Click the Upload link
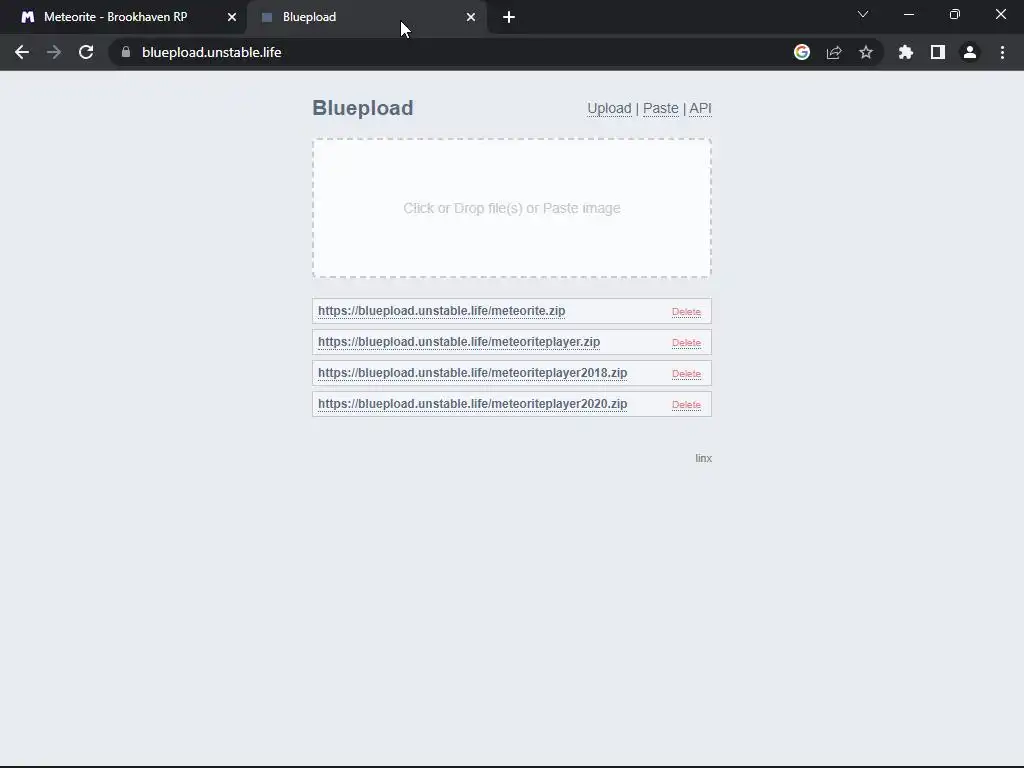Viewport: 1024px width, 768px height. pos(609,108)
